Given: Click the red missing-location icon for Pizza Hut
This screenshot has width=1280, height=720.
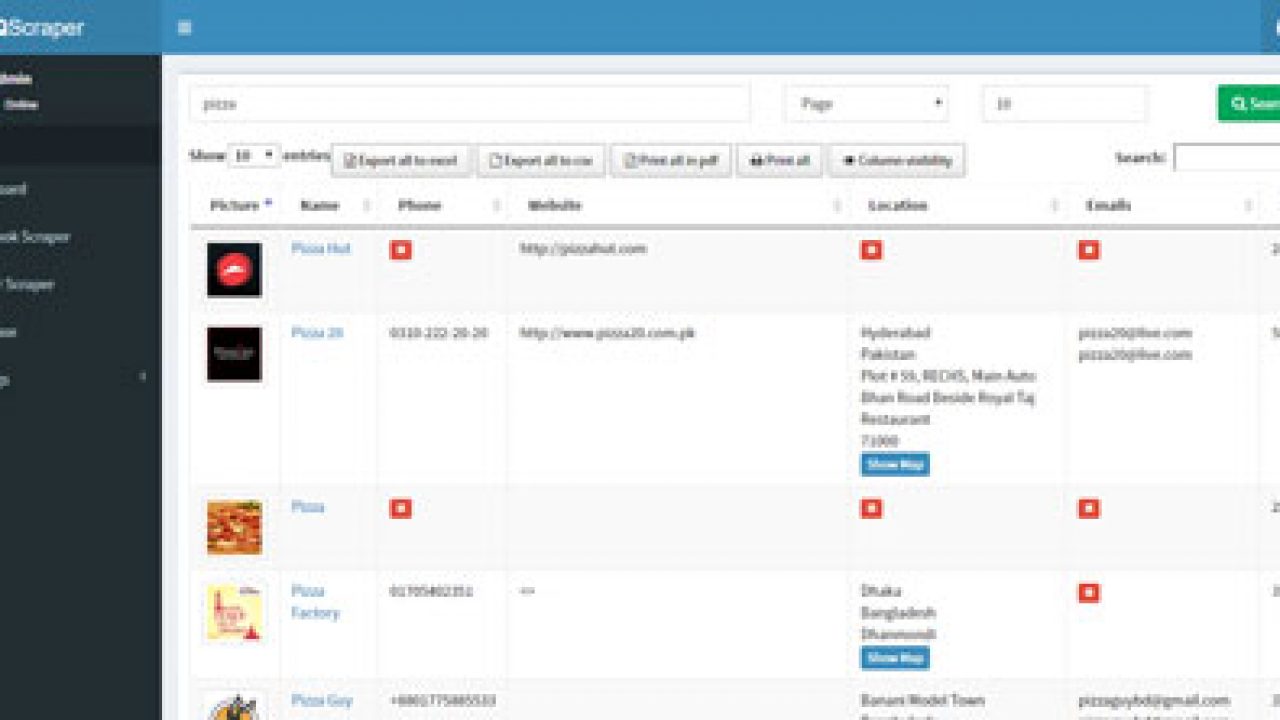Looking at the screenshot, I should click(872, 250).
